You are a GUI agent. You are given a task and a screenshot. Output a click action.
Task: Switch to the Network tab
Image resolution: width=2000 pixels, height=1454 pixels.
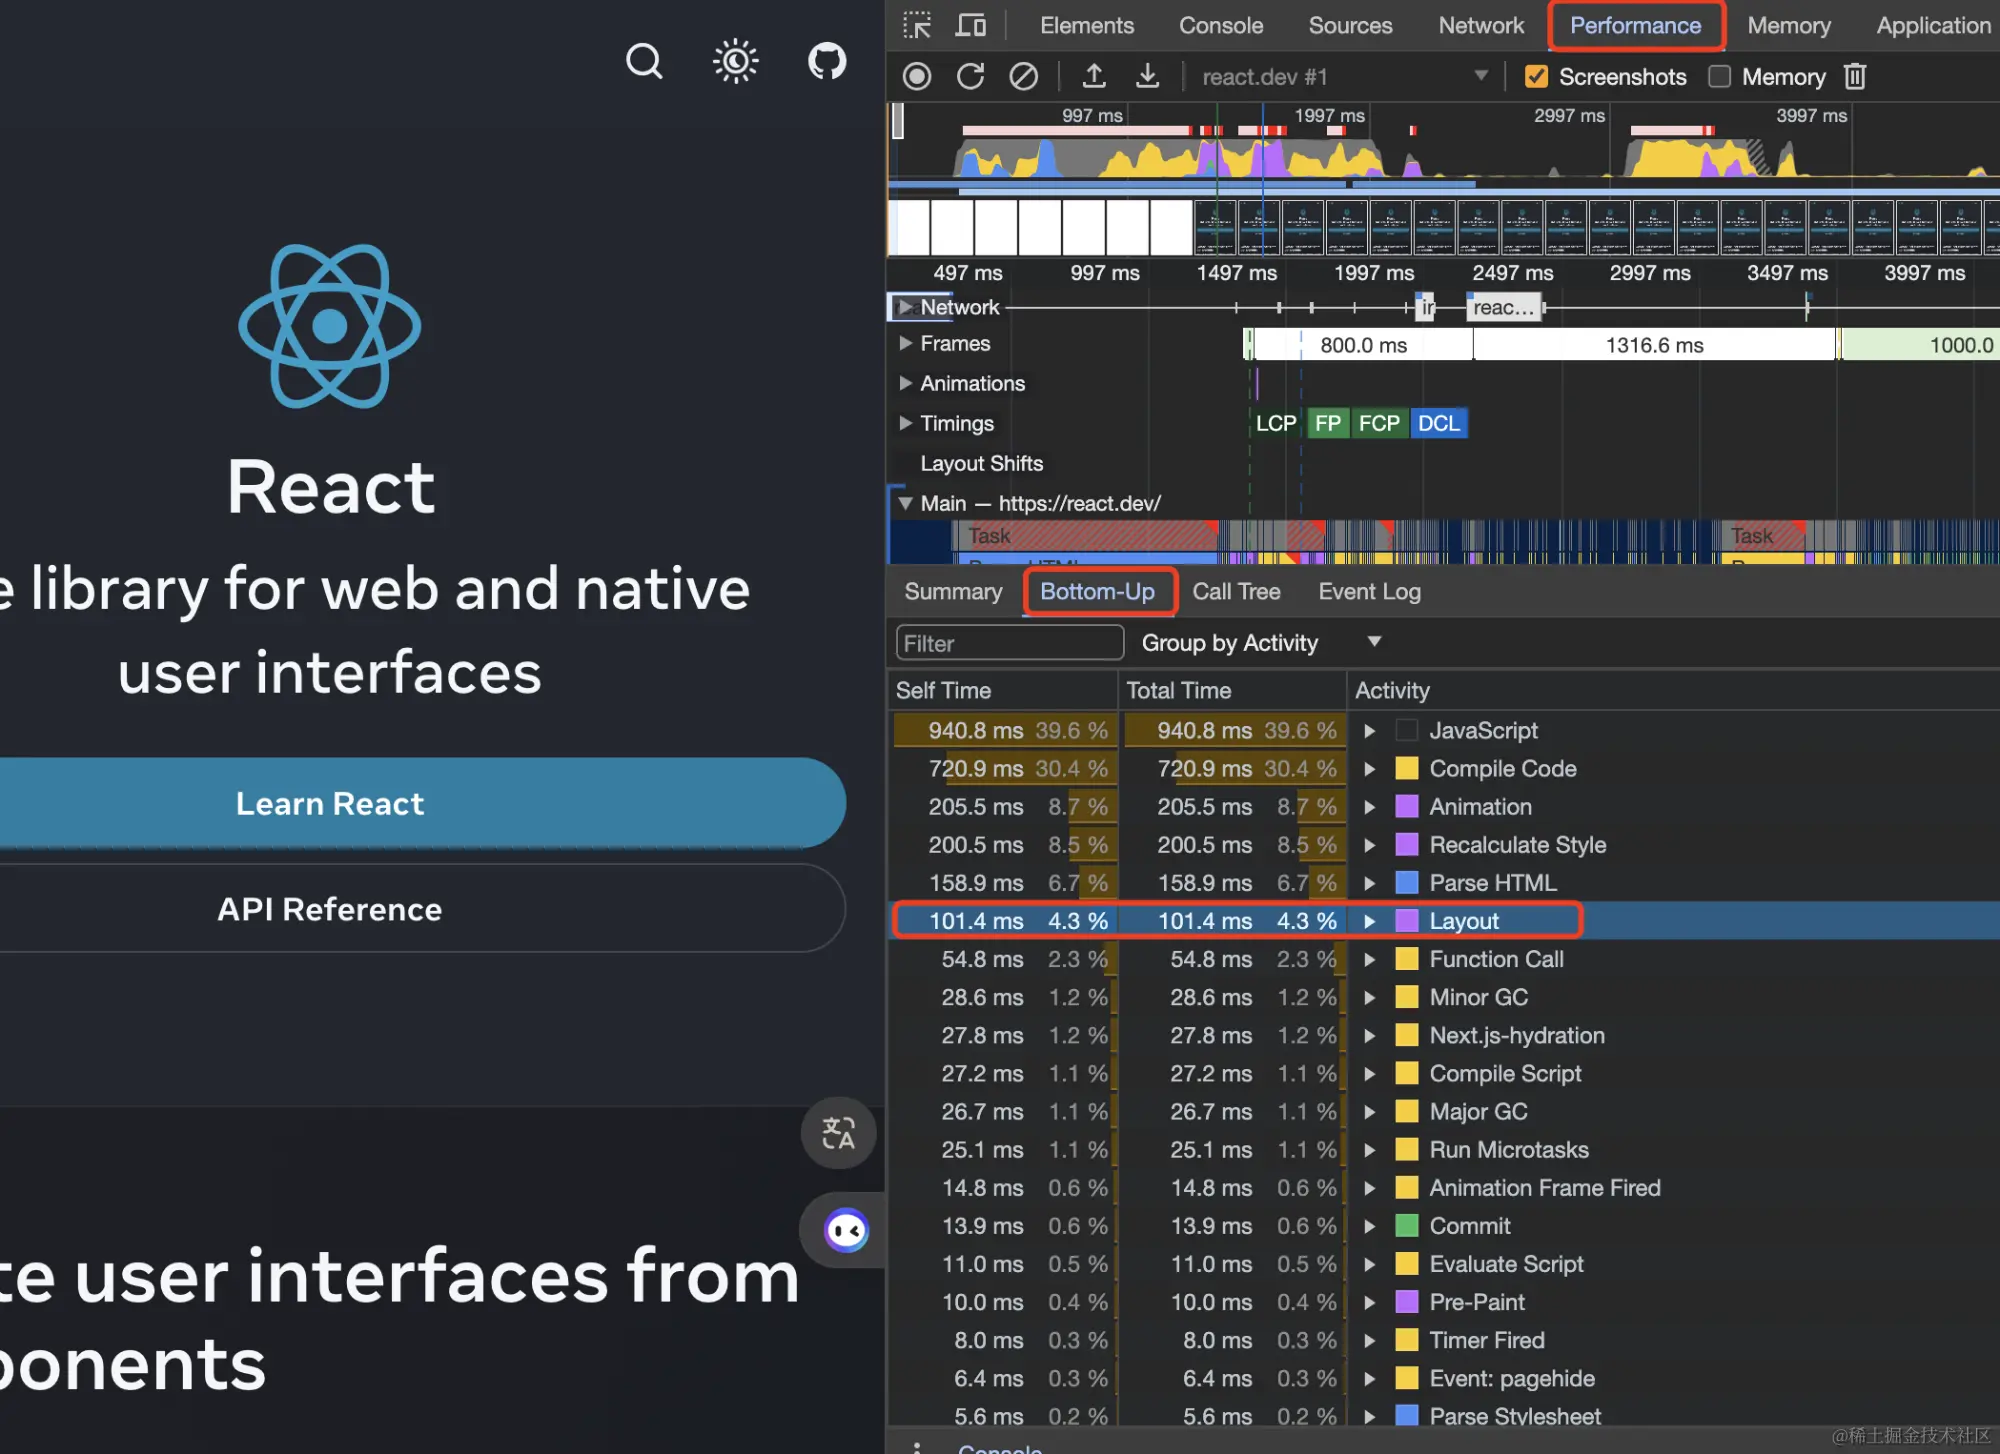1481,25
